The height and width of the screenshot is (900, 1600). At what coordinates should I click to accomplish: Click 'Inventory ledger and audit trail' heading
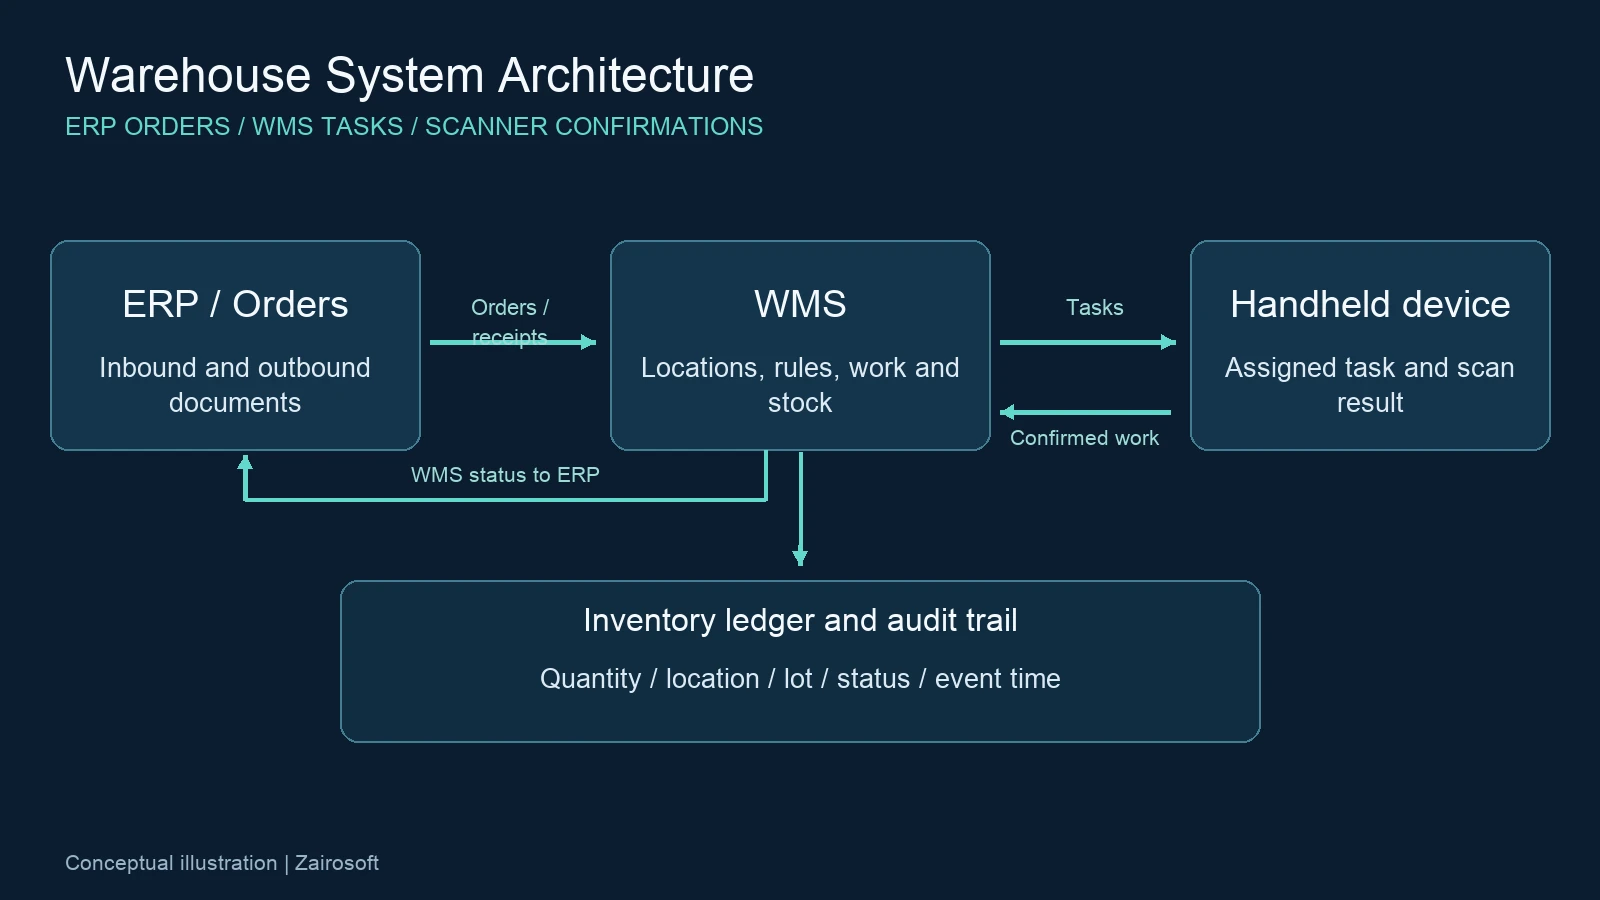(800, 620)
